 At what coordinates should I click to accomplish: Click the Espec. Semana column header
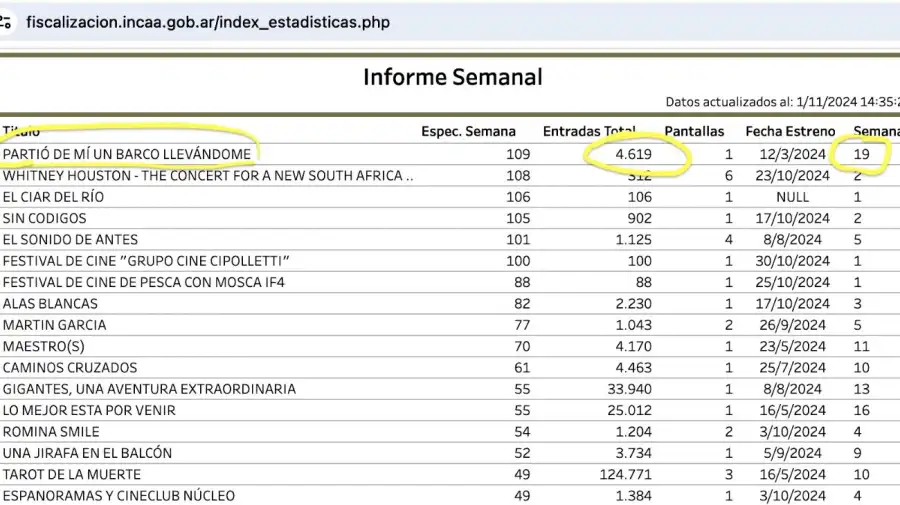point(468,131)
